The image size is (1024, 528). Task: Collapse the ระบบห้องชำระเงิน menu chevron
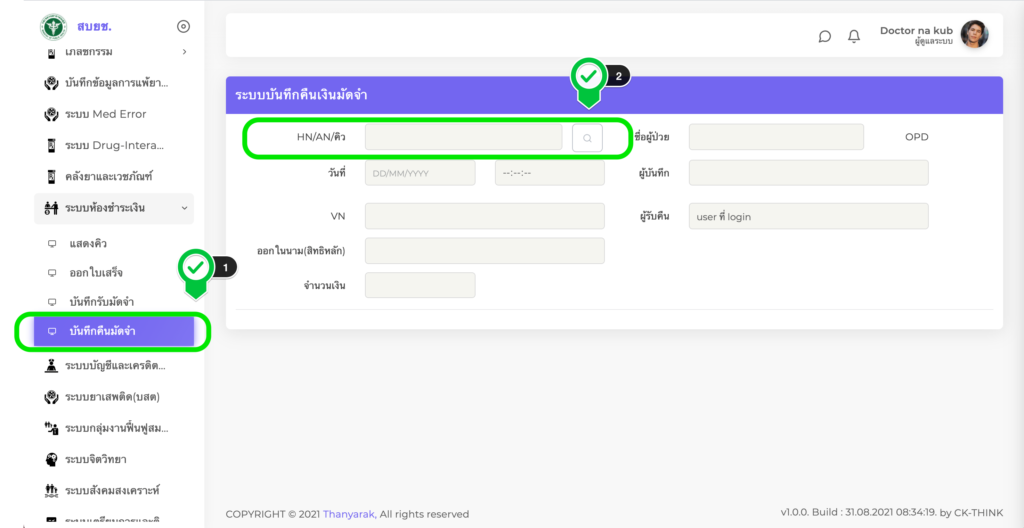coord(184,208)
